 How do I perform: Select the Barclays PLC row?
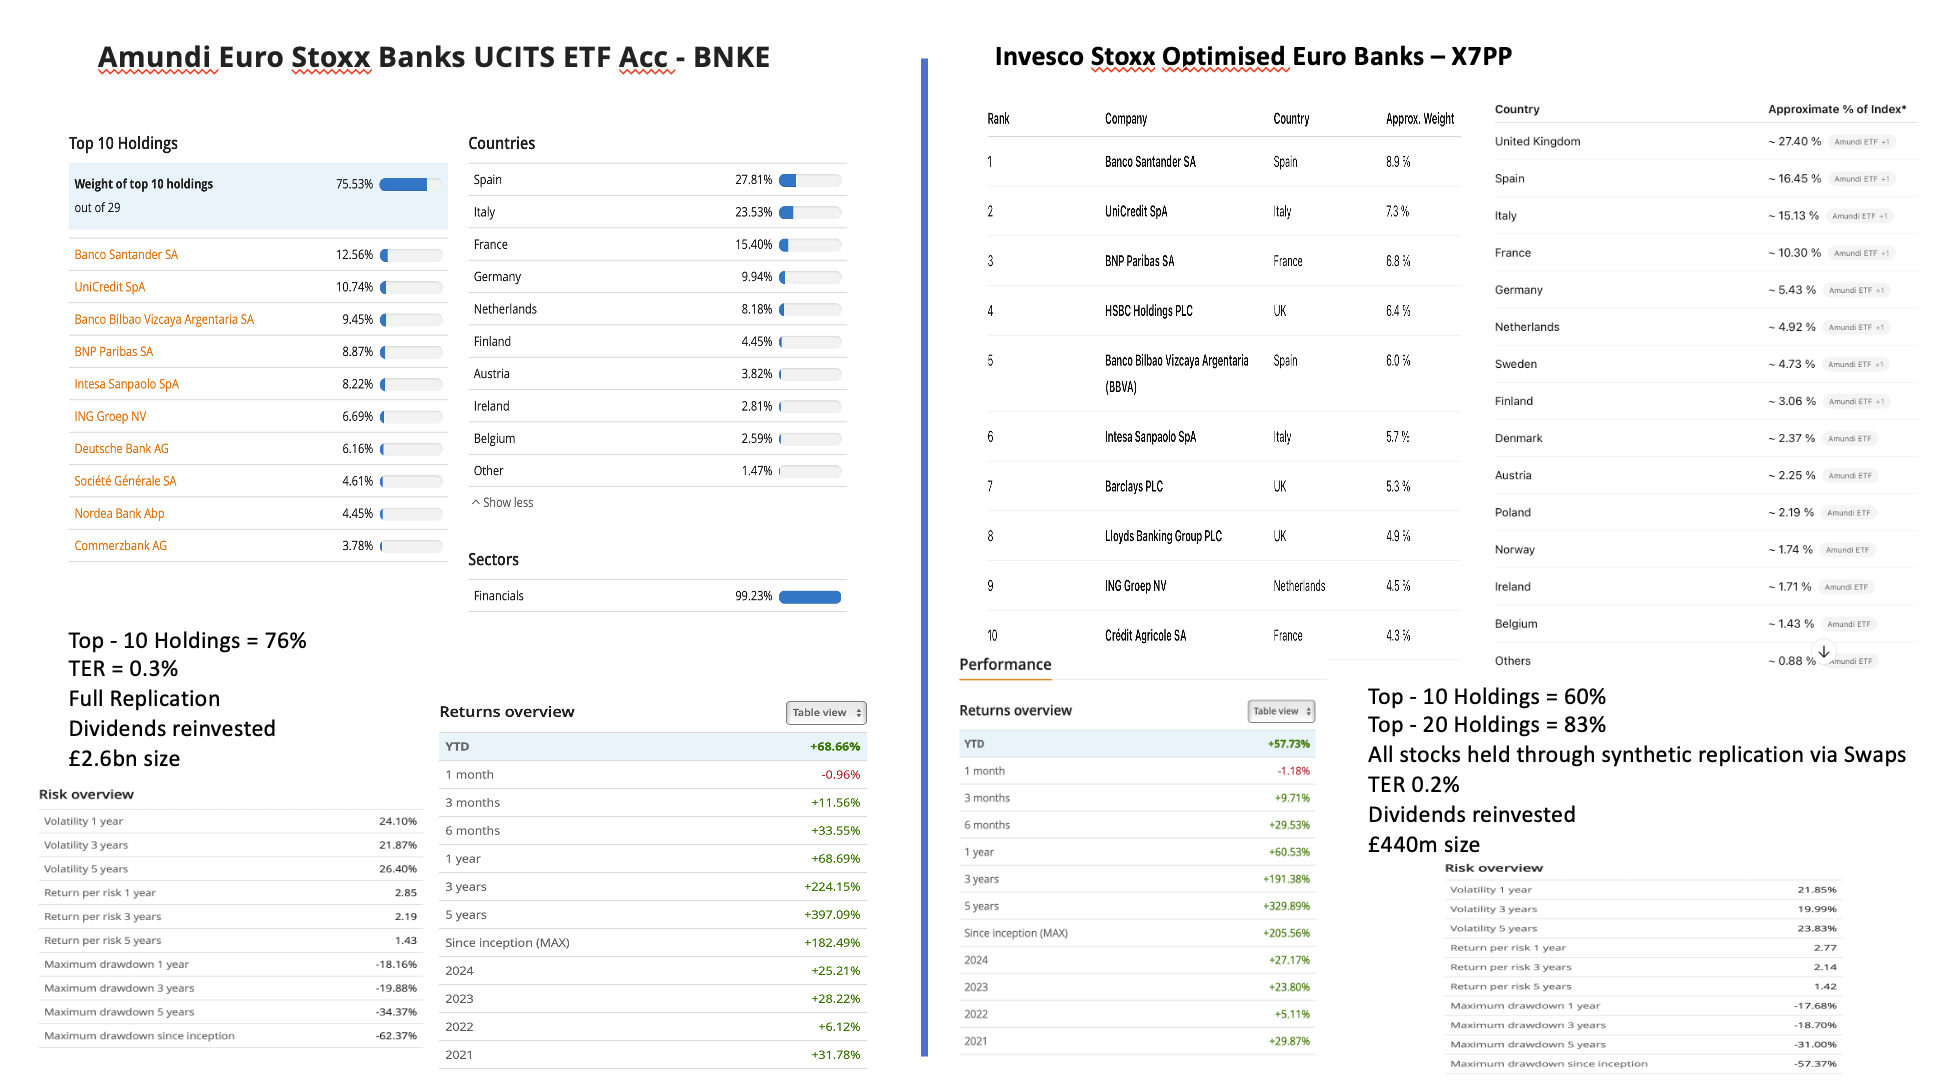[1223, 487]
